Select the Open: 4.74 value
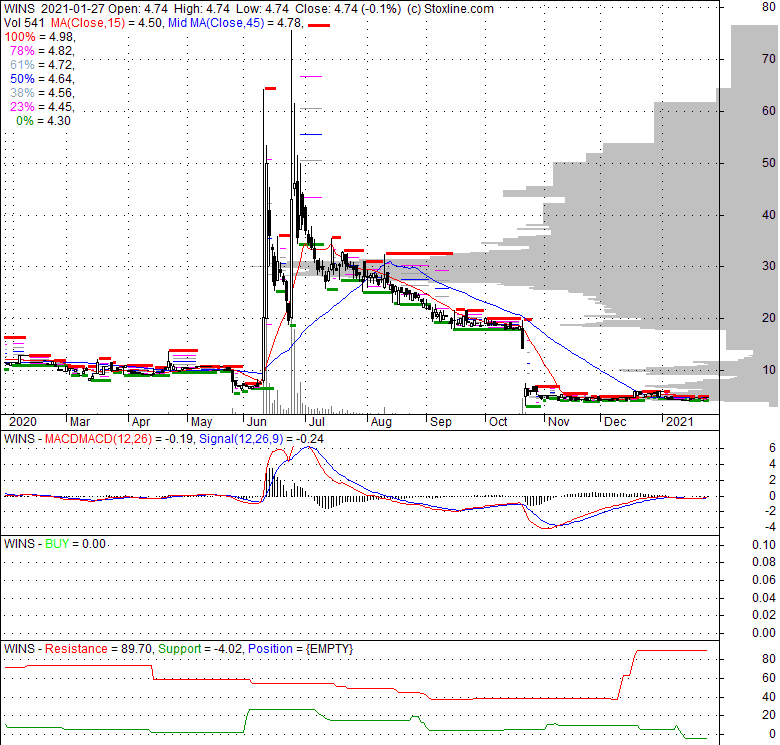Screen dimensions: 780x745 click(x=138, y=9)
